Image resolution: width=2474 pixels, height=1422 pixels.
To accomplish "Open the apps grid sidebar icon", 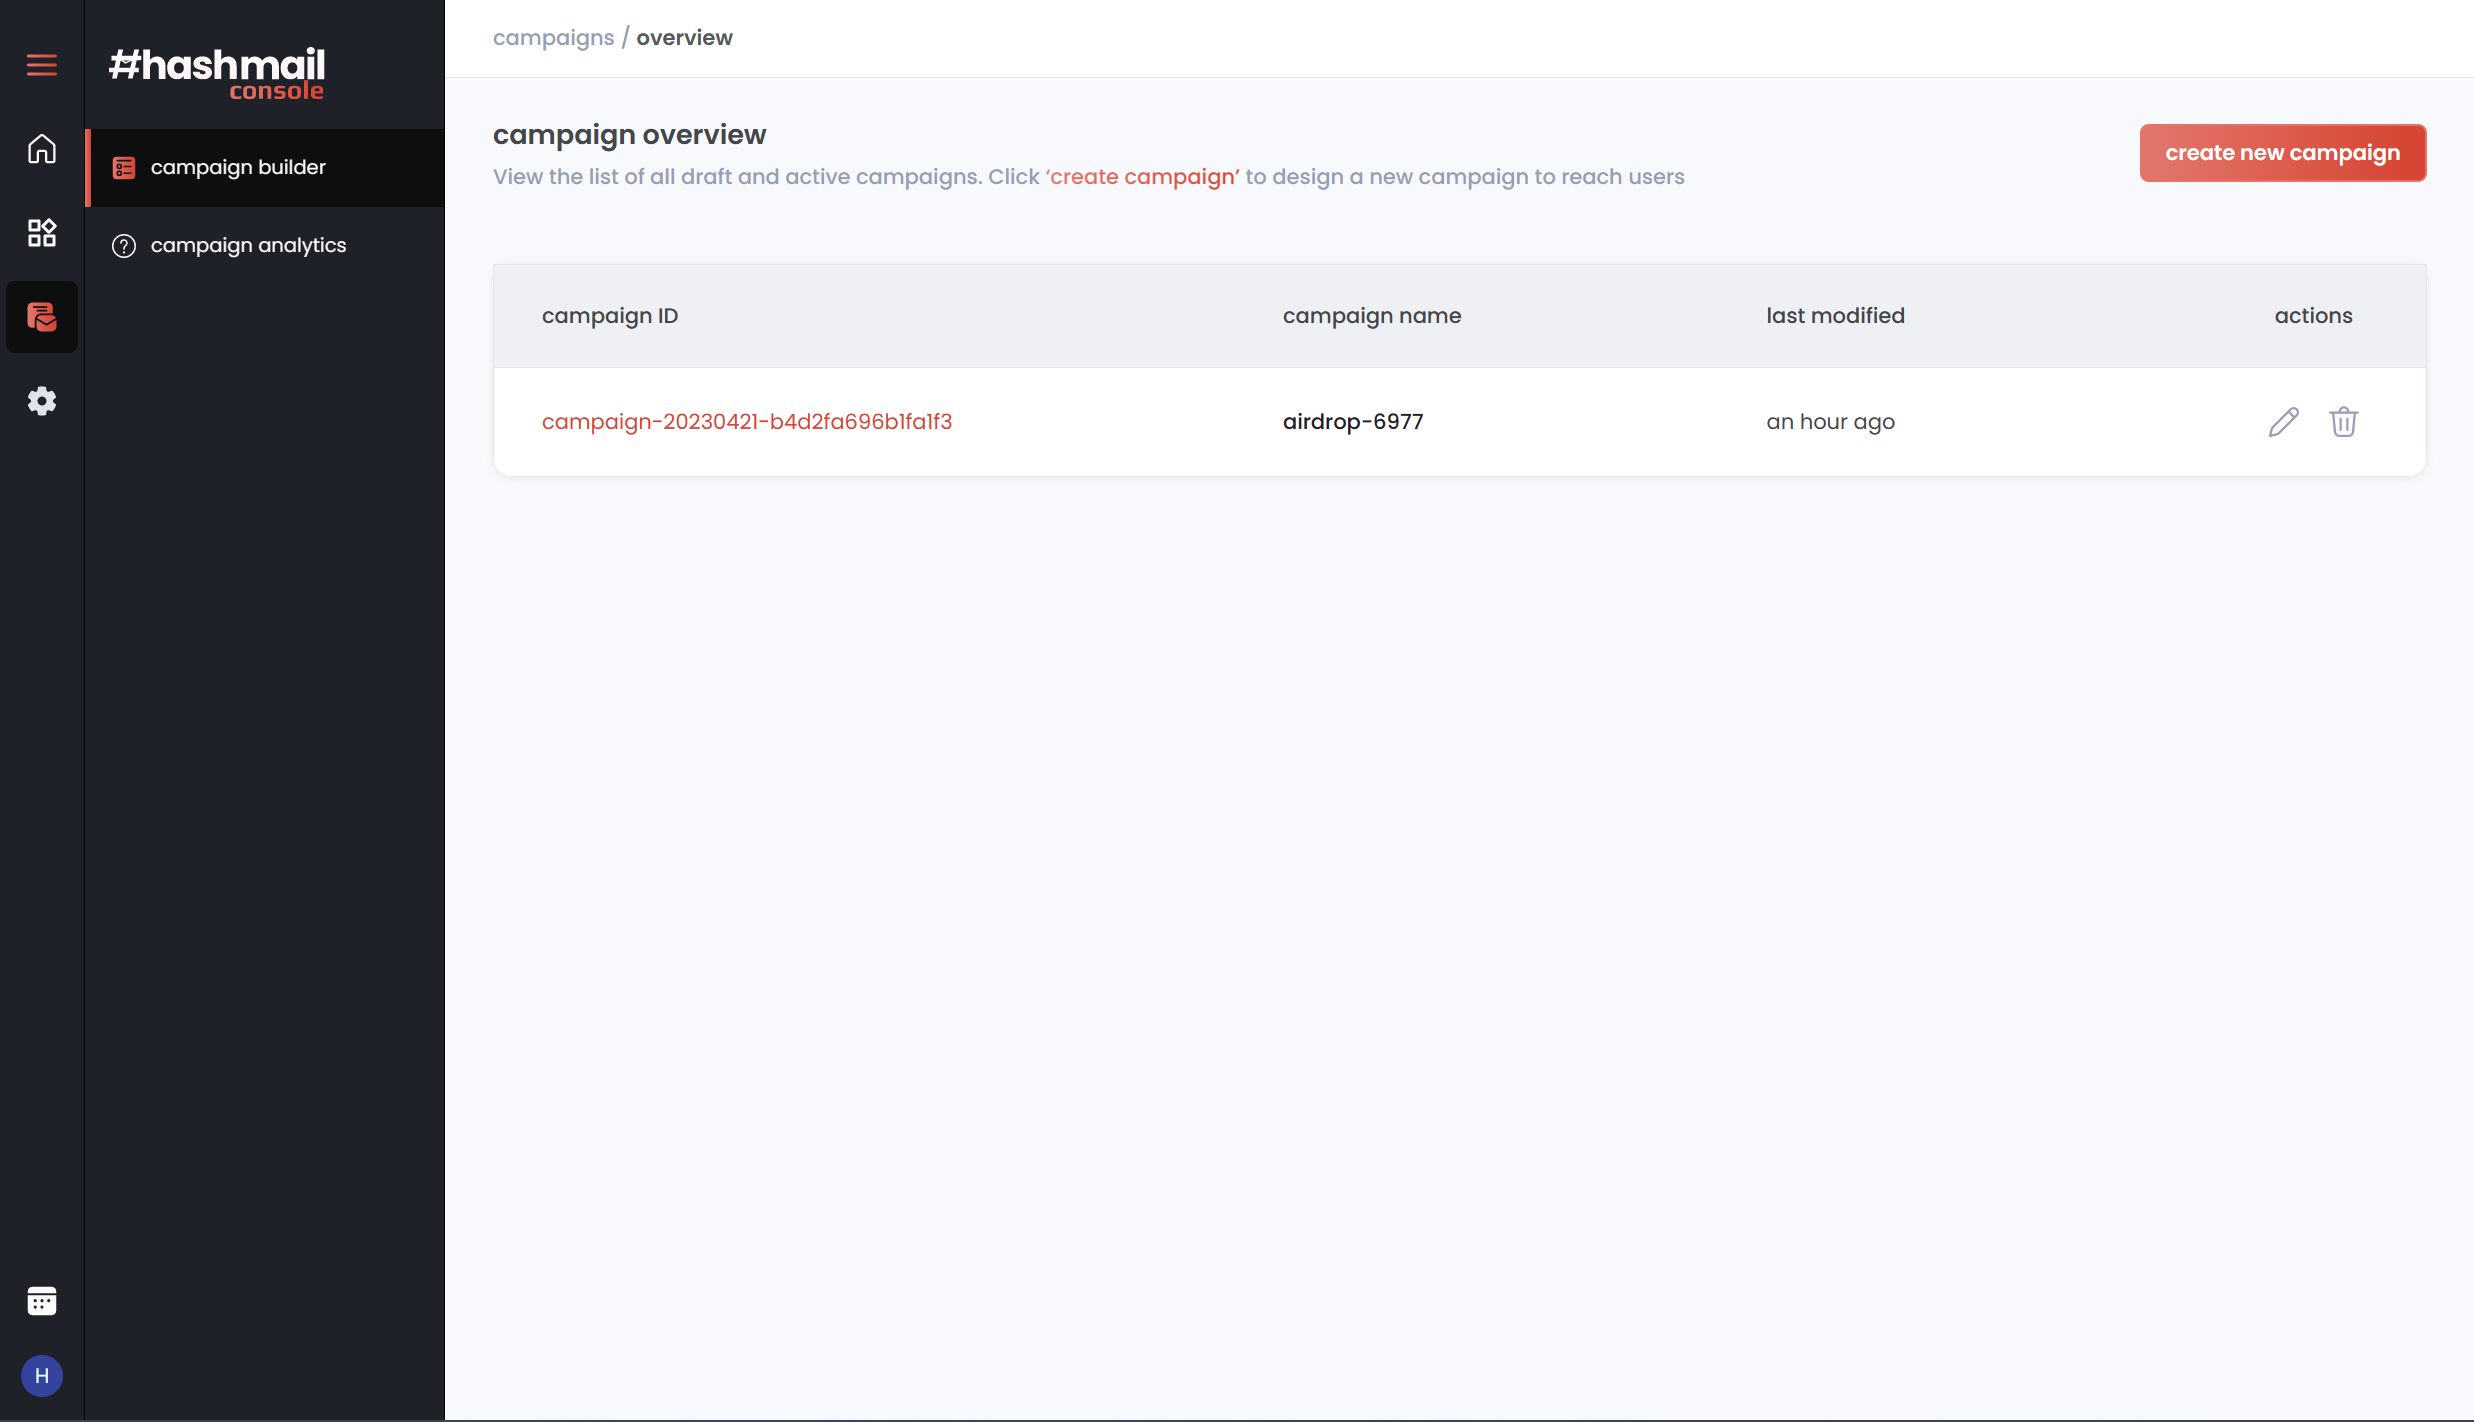I will (41, 233).
